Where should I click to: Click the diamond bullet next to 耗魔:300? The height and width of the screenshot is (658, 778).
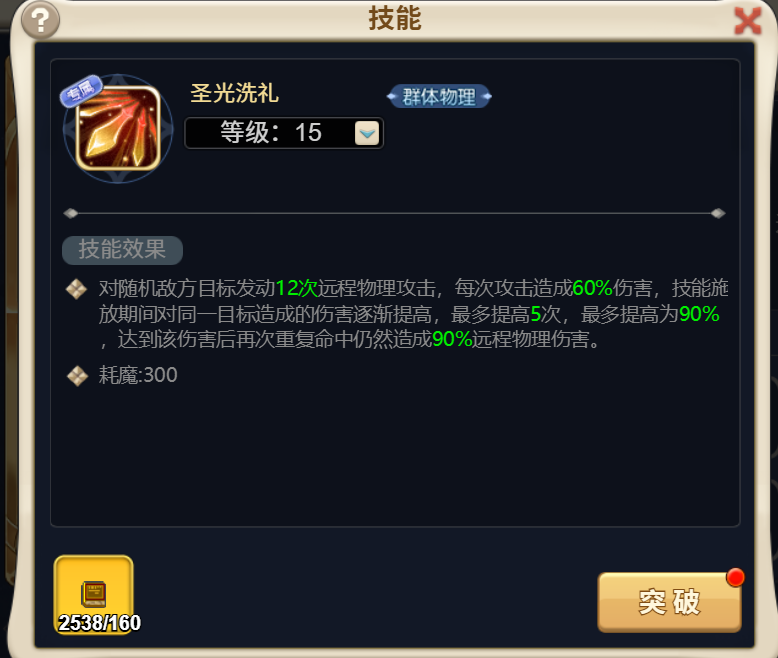tap(77, 376)
